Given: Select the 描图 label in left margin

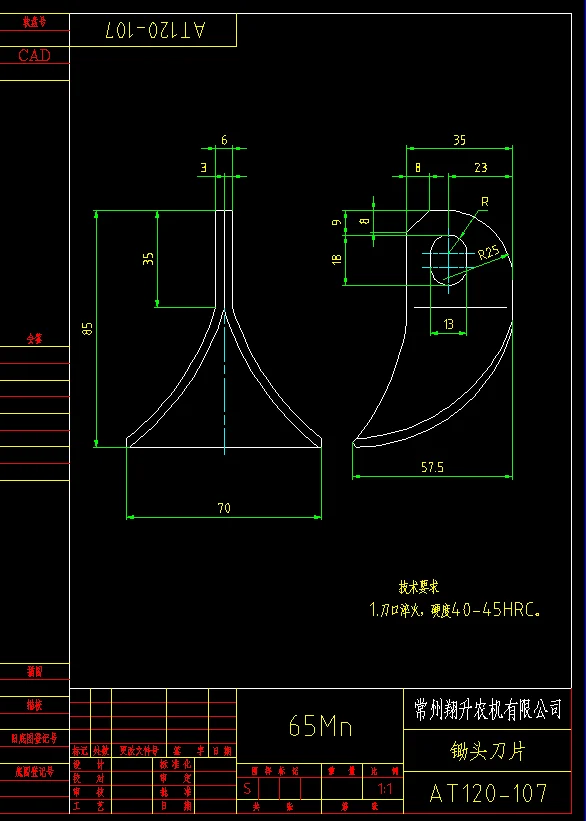Looking at the screenshot, I should (35, 672).
